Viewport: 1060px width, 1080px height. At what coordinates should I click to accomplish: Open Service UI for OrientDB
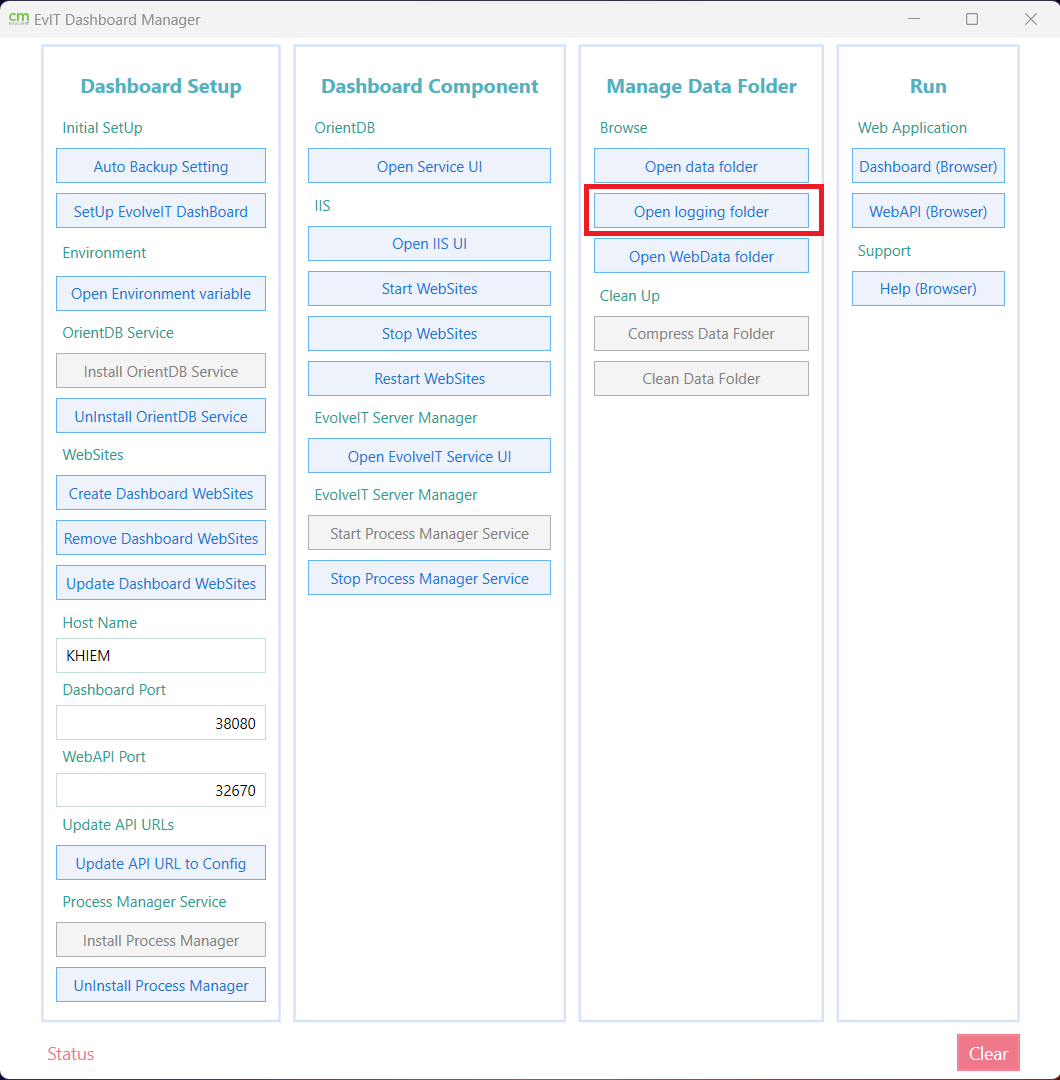click(x=429, y=166)
